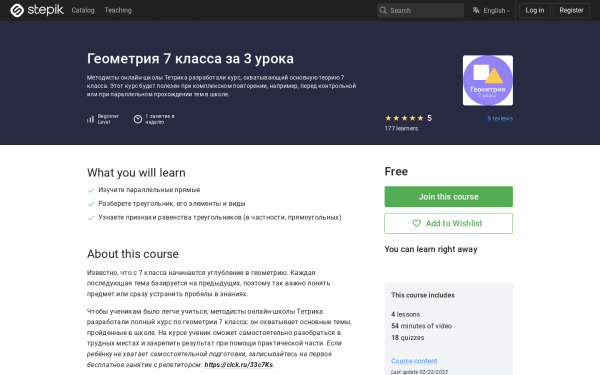Open the 9 reviews link
600x375 pixels.
pos(500,118)
